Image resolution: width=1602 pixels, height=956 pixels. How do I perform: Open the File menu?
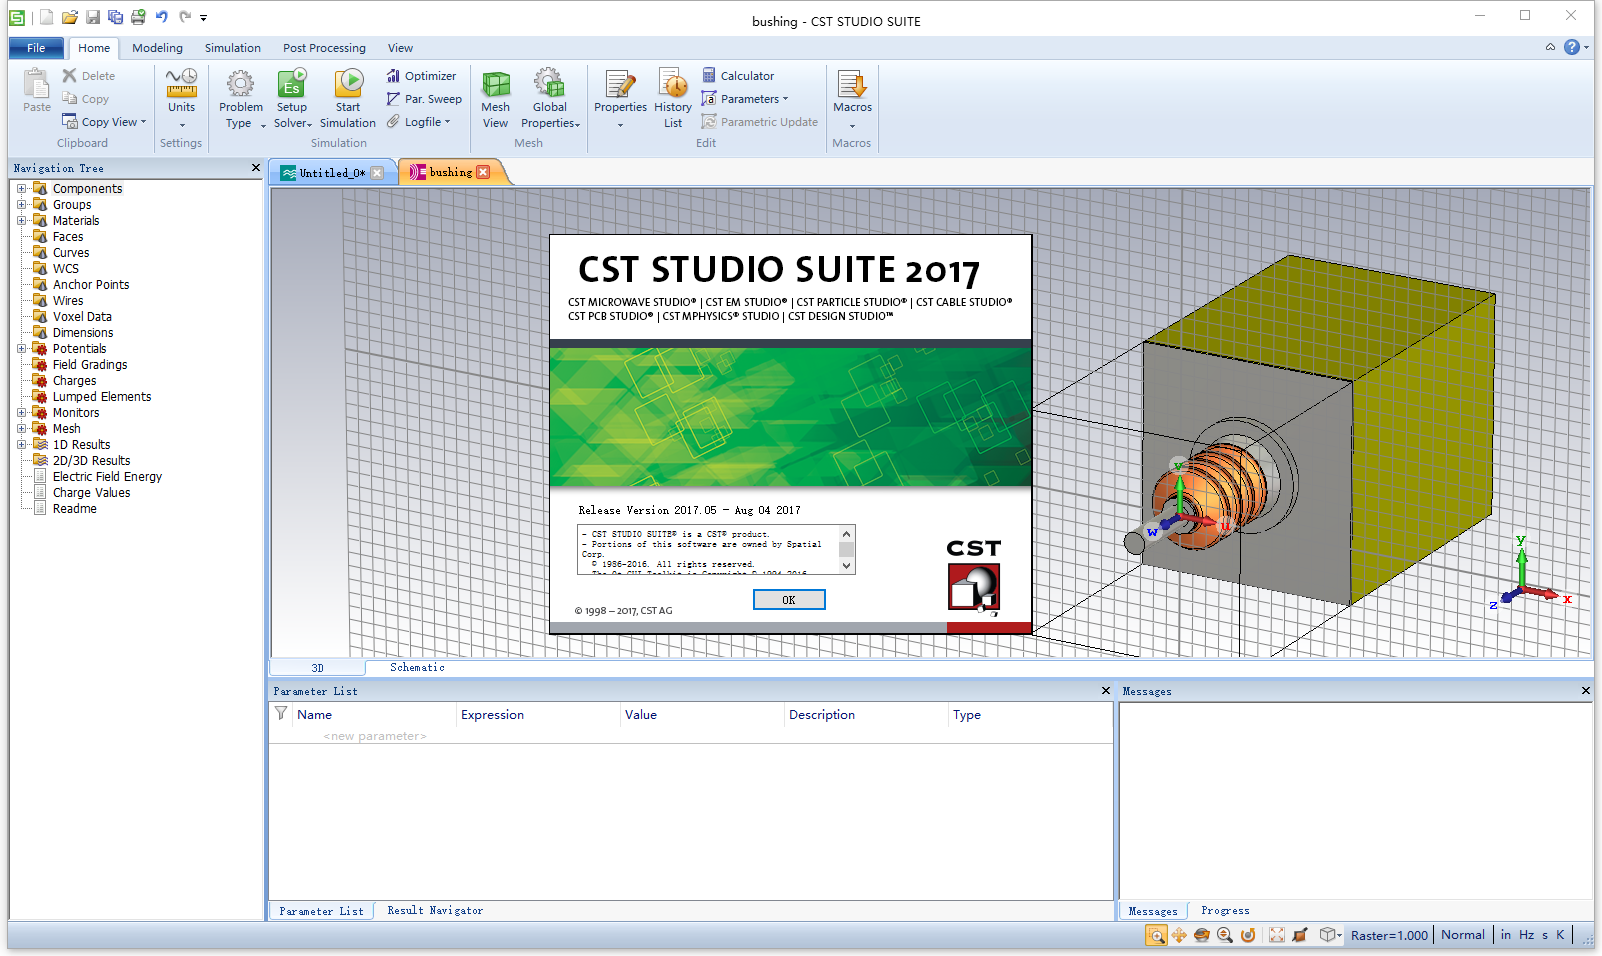coord(36,48)
